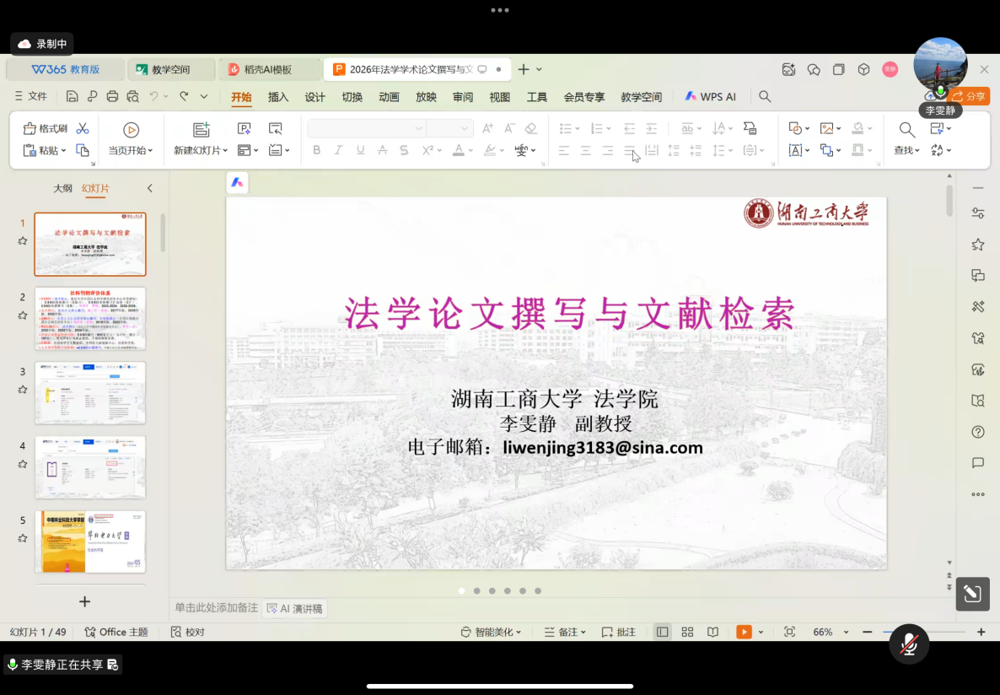Screen dimensions: 1000x695
Task: Toggle the muted microphone button
Action: (x=909, y=645)
